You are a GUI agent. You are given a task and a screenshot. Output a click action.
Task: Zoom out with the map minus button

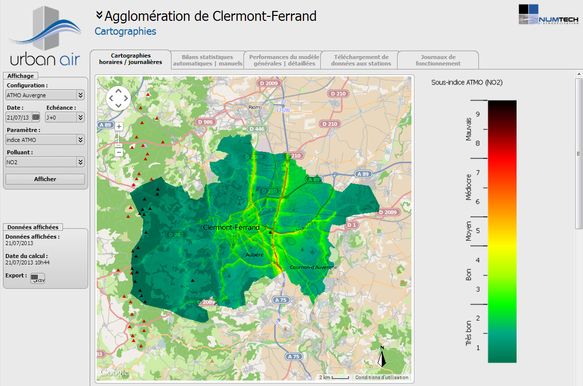(x=119, y=152)
